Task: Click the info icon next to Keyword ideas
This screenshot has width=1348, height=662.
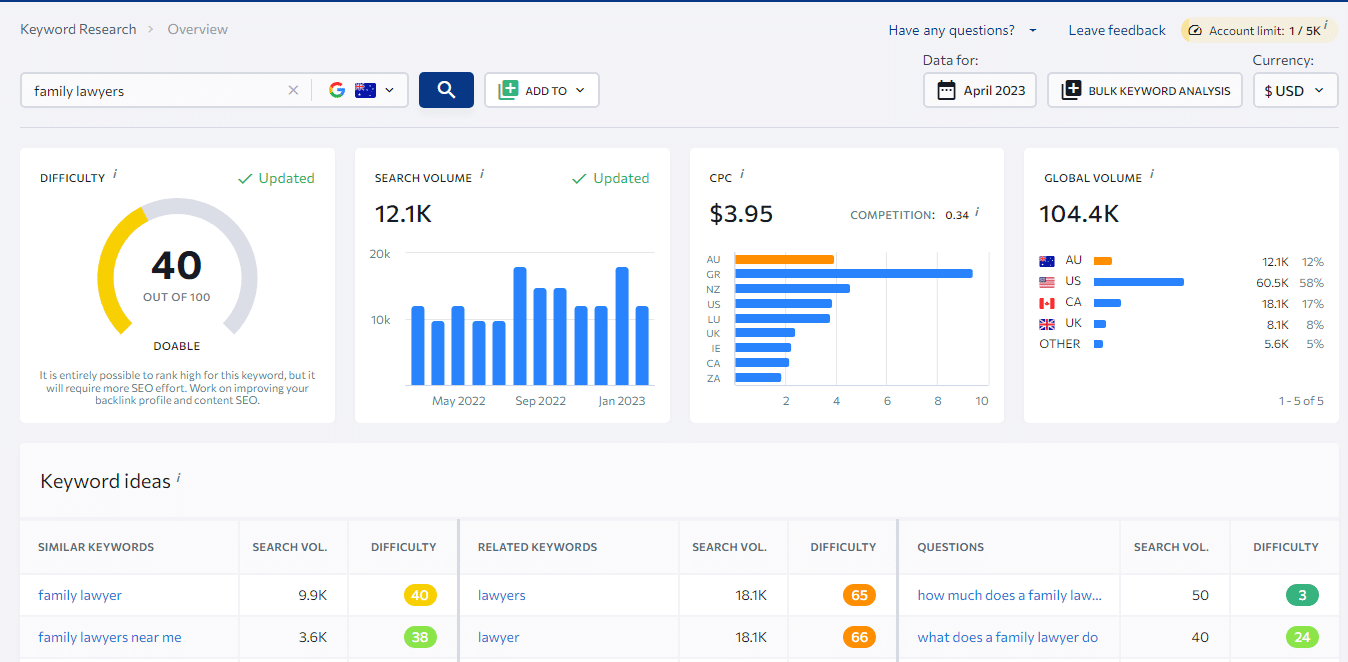Action: coord(179,478)
